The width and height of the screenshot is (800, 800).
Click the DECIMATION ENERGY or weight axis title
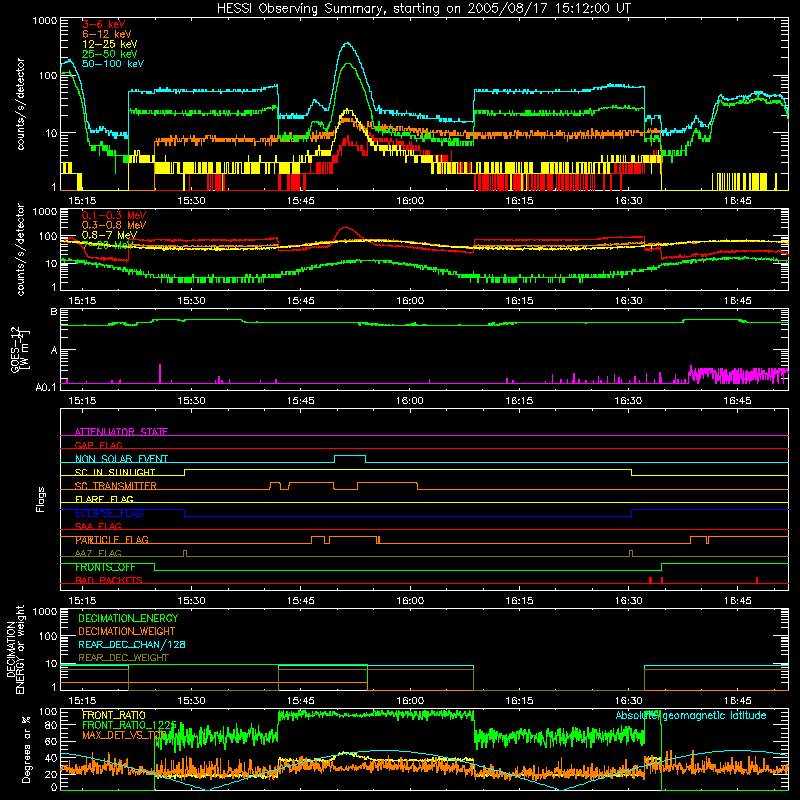[15, 650]
